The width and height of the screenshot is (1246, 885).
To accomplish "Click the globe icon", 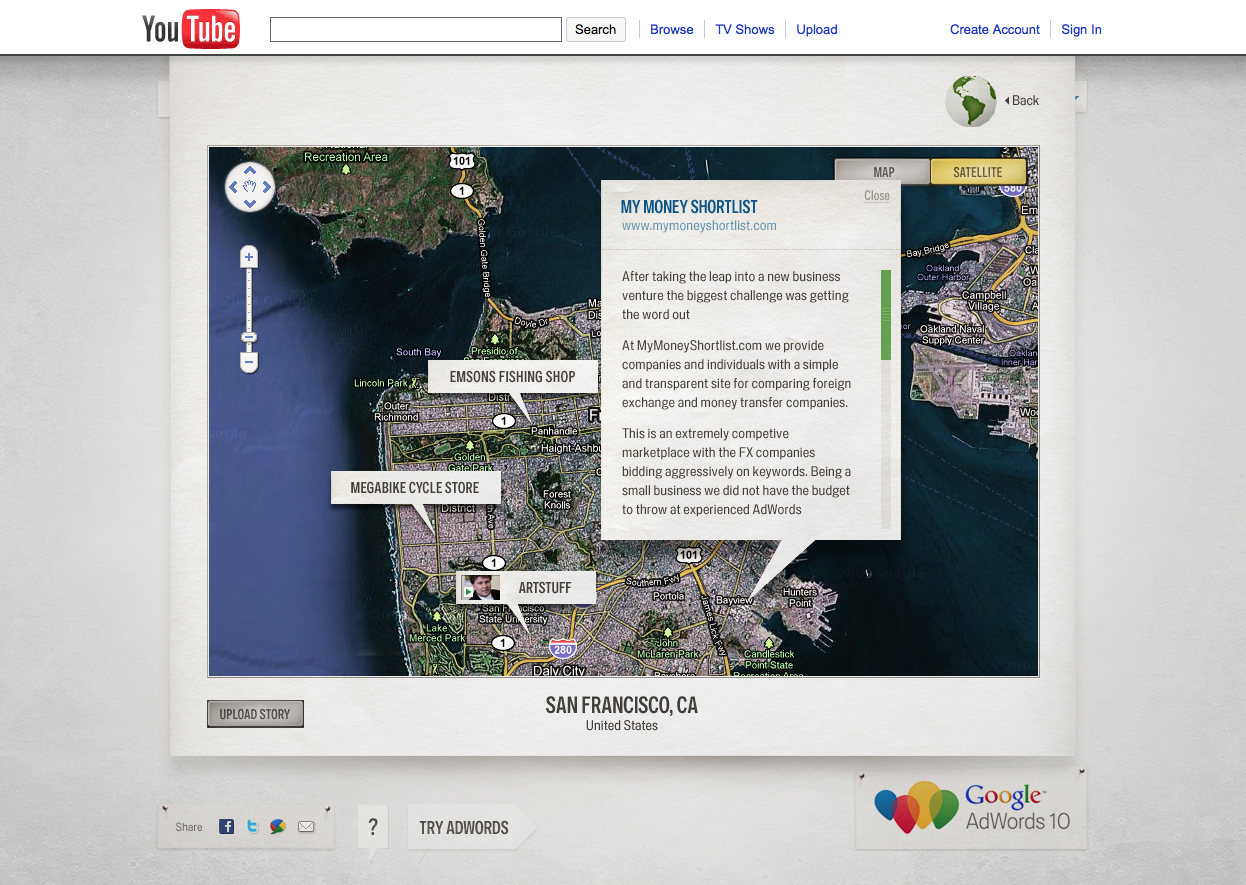I will [x=971, y=101].
